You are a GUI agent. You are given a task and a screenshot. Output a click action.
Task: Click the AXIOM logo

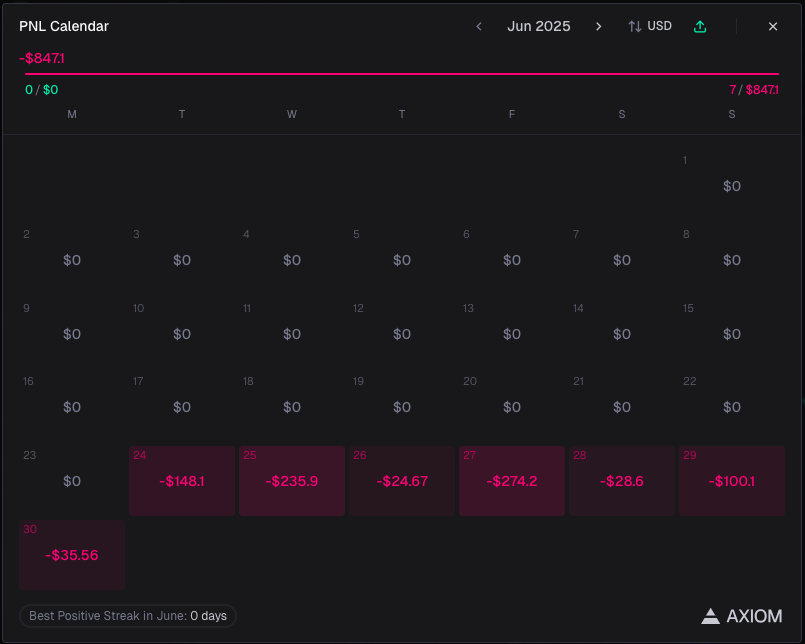741,616
